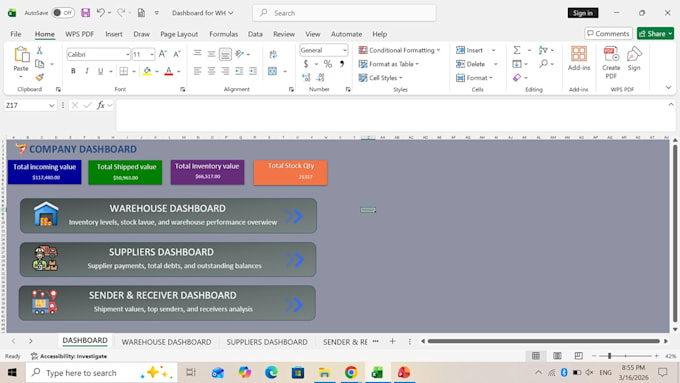Open Microsoft Edge from the taskbar
The image size is (680, 383).
tap(271, 372)
